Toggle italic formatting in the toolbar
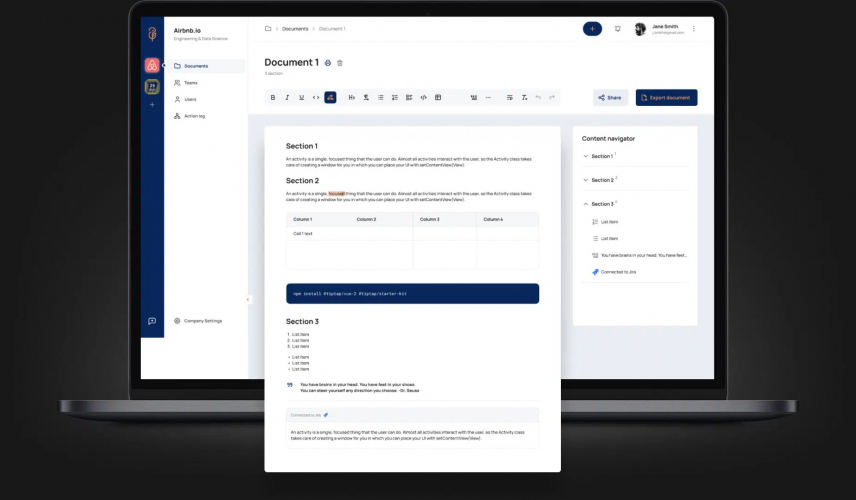The image size is (856, 500). tap(287, 98)
